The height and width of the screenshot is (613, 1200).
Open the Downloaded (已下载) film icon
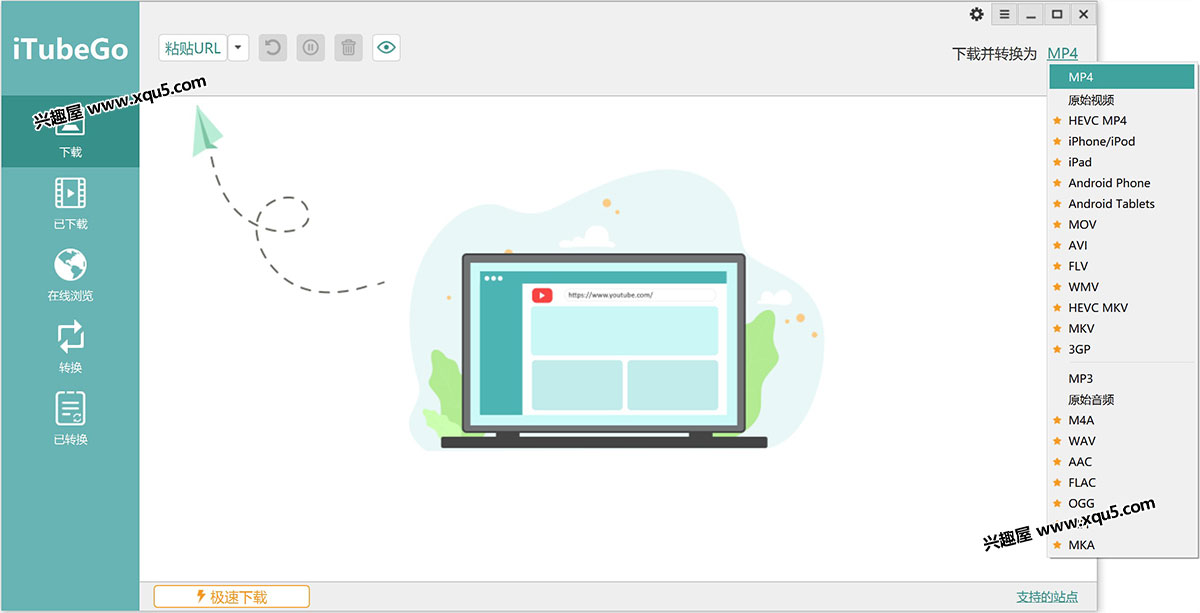click(x=70, y=192)
